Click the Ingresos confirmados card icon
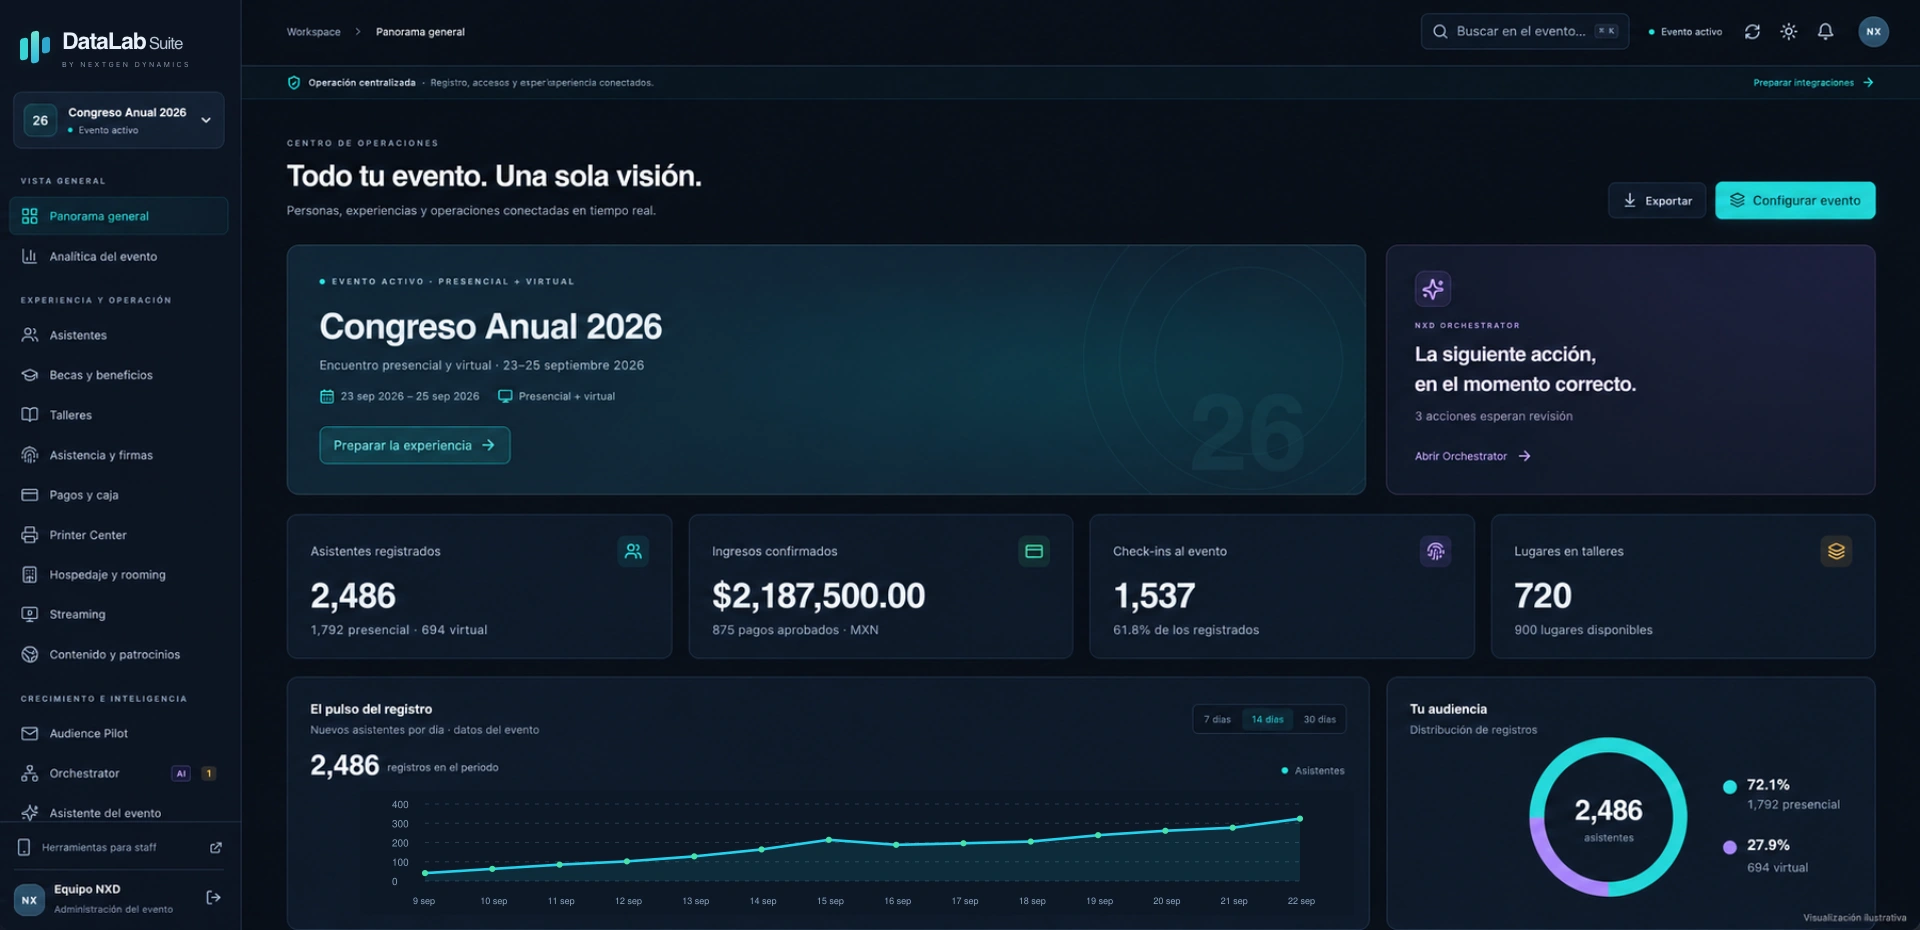The image size is (1920, 930). click(1034, 551)
